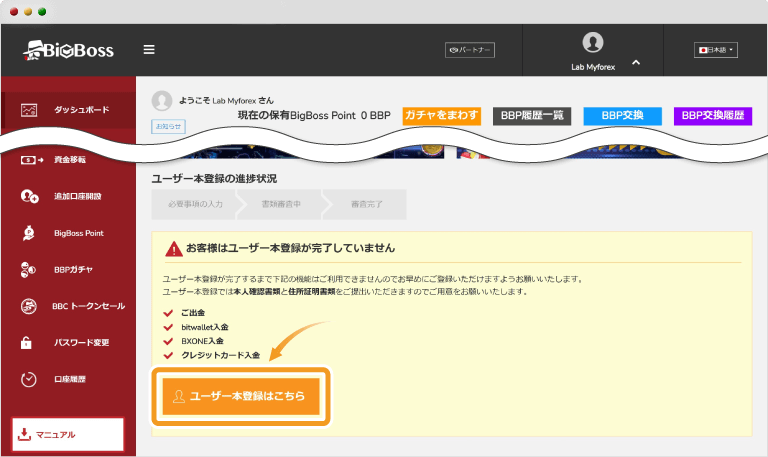Click the BigBoss Point sidebar icon
Screen dimensions: 768x457
click(x=28, y=233)
